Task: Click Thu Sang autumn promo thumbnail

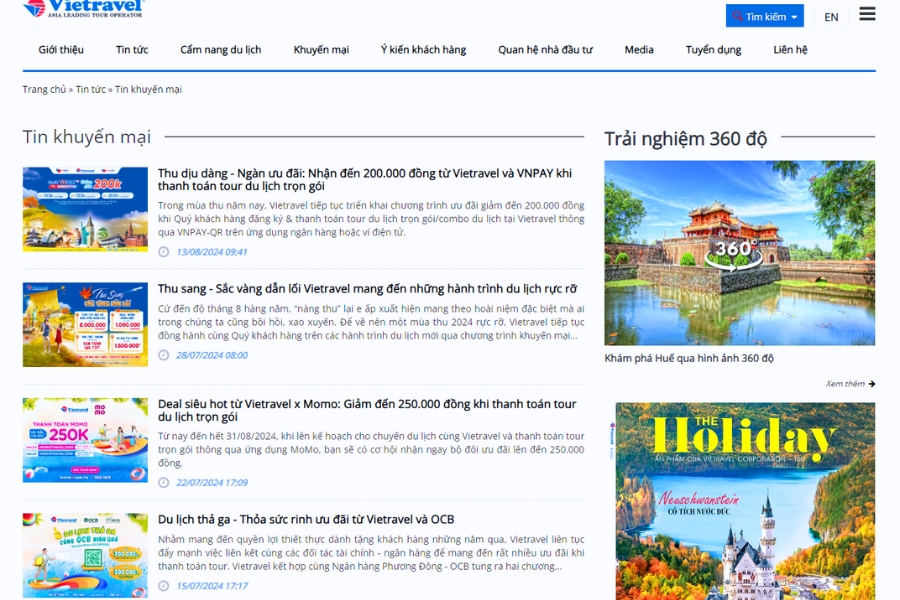Action: [x=85, y=324]
